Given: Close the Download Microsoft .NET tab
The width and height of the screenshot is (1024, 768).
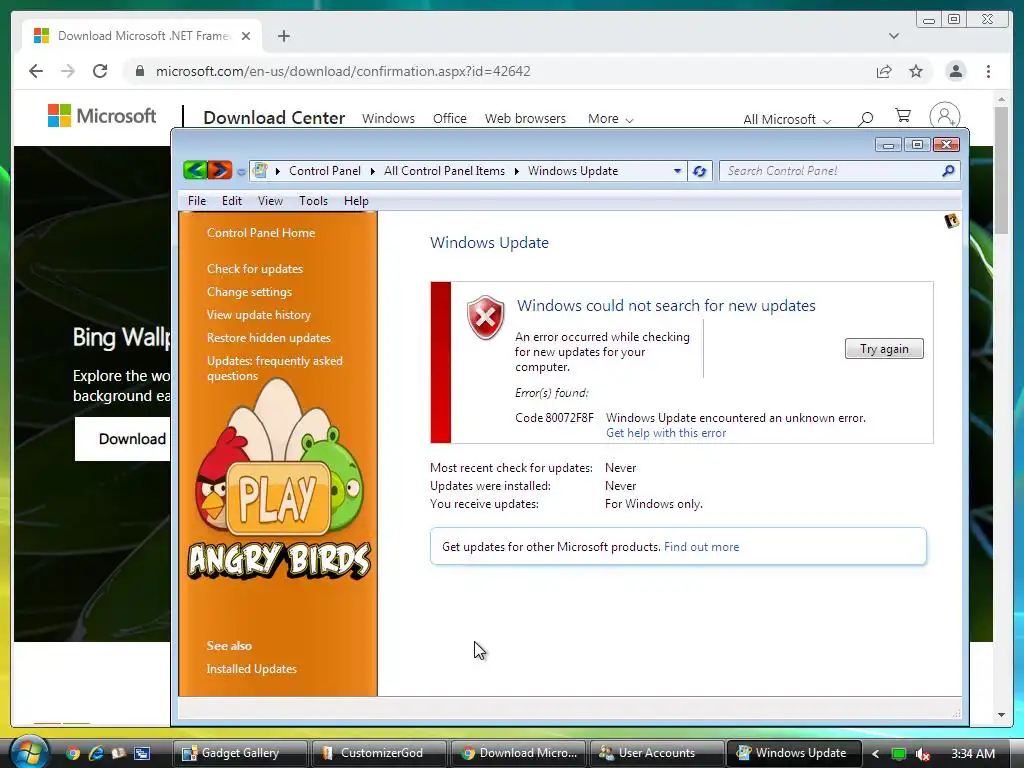Looking at the screenshot, I should [246, 36].
